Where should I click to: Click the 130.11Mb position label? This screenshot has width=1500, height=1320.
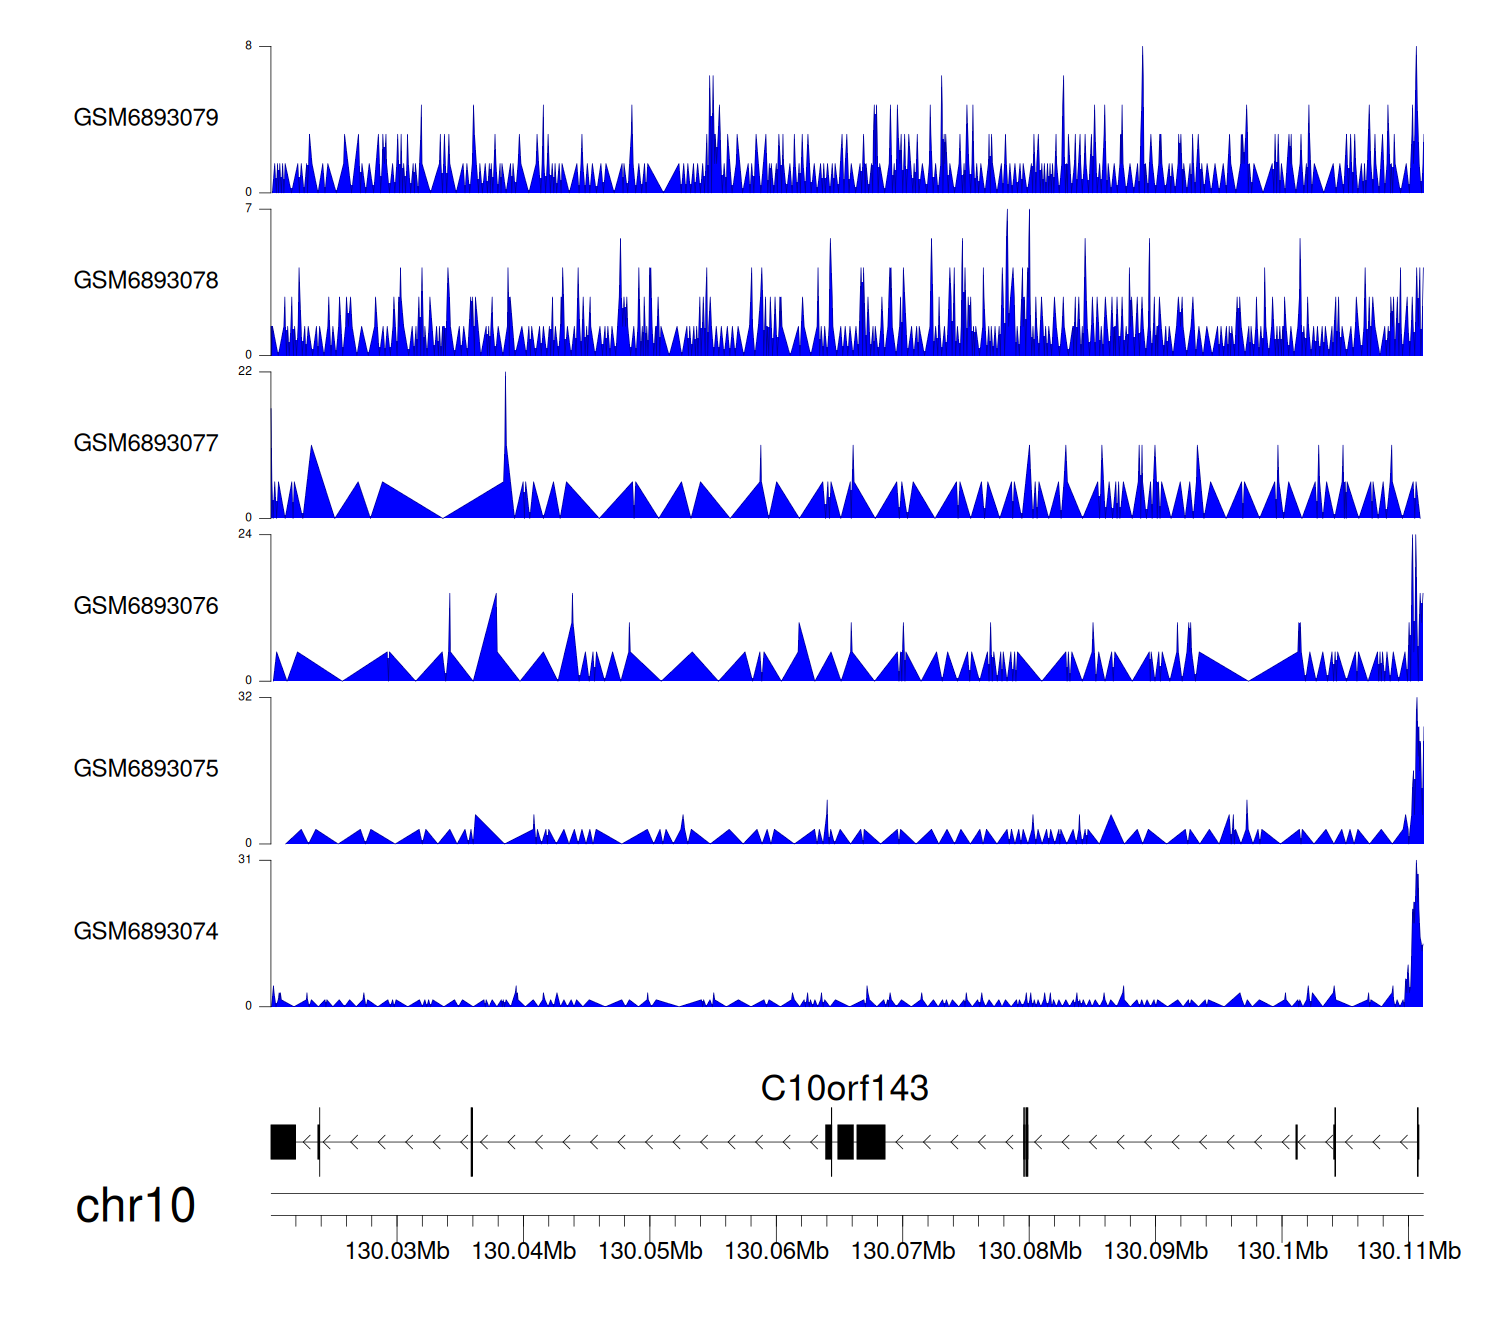[x=1408, y=1251]
